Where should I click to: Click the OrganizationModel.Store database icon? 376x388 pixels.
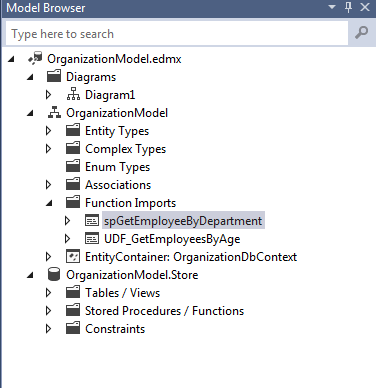[x=54, y=275]
